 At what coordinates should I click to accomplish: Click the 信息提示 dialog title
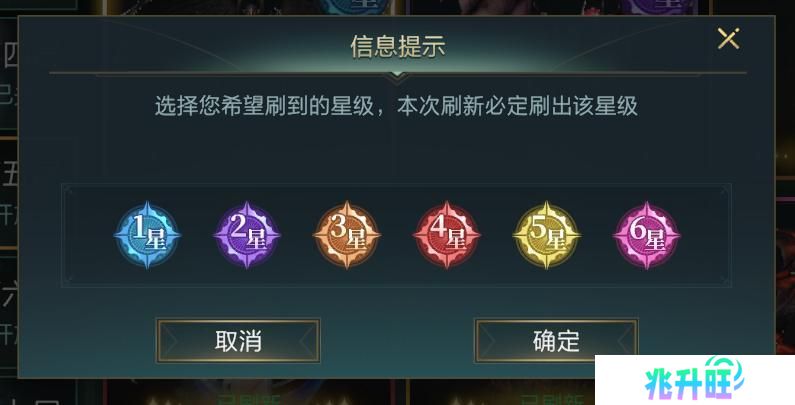[398, 46]
